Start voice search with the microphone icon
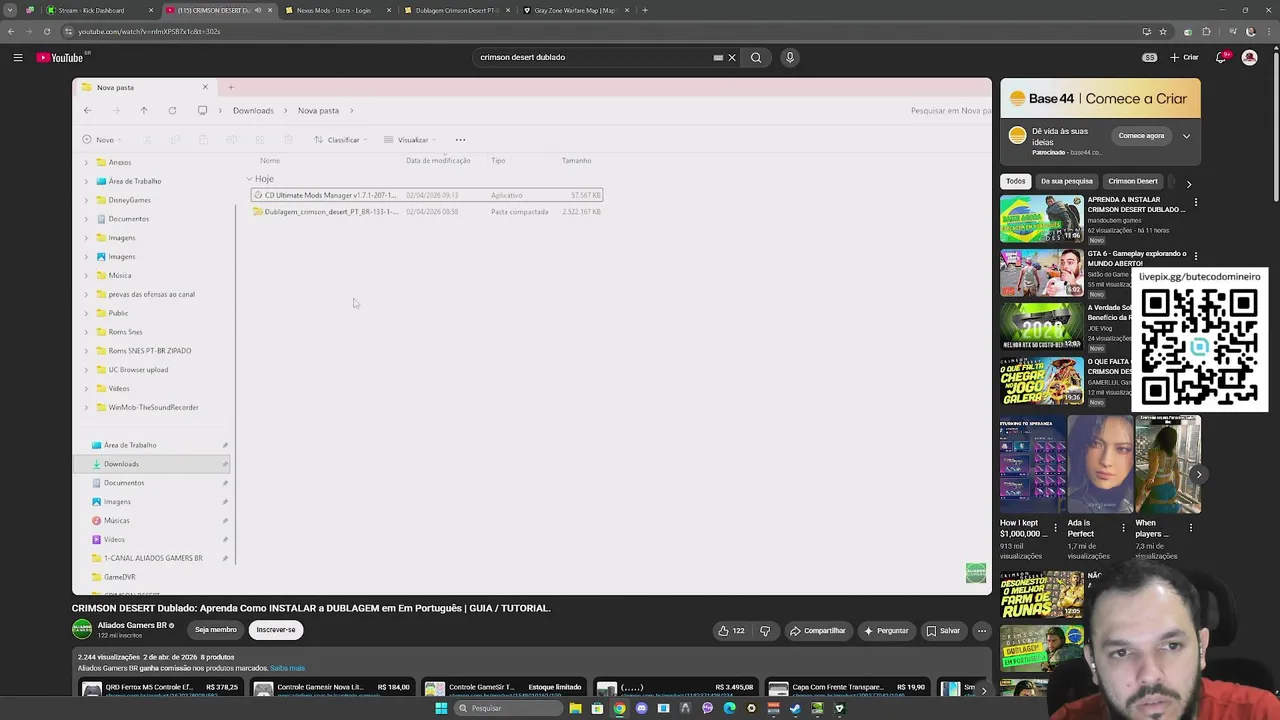 click(790, 58)
